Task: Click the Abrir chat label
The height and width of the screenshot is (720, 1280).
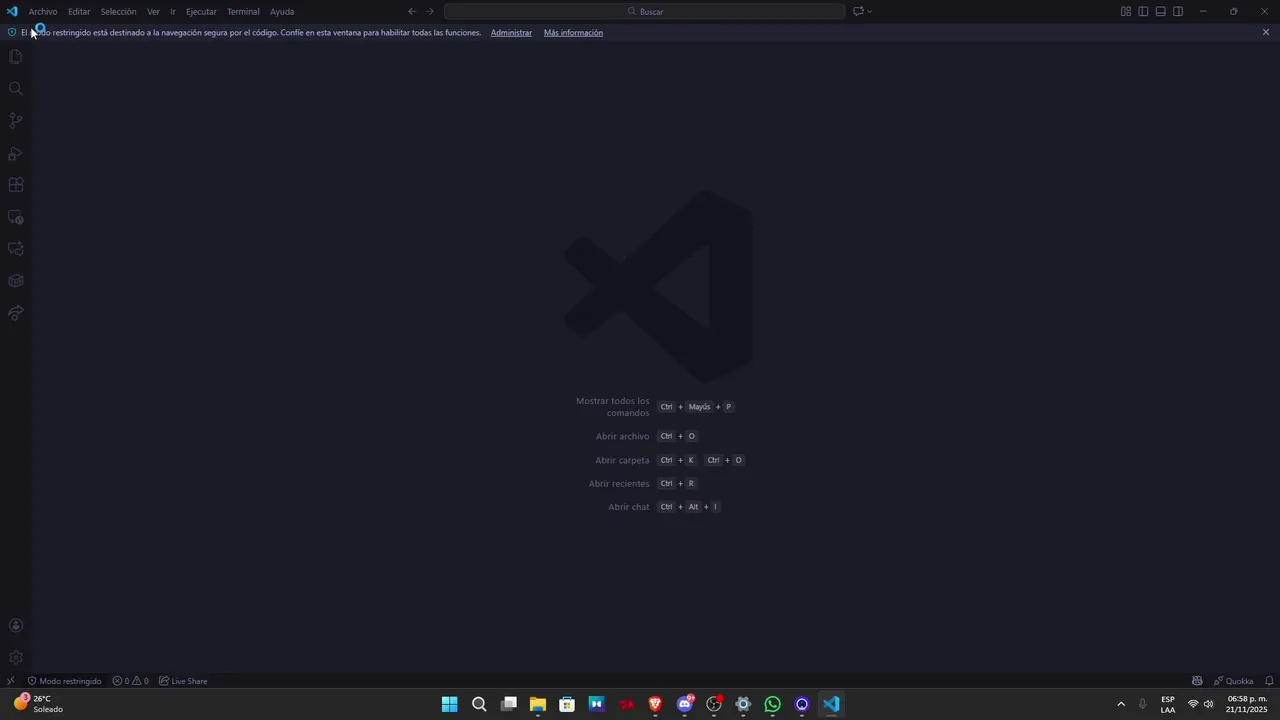Action: pos(629,508)
